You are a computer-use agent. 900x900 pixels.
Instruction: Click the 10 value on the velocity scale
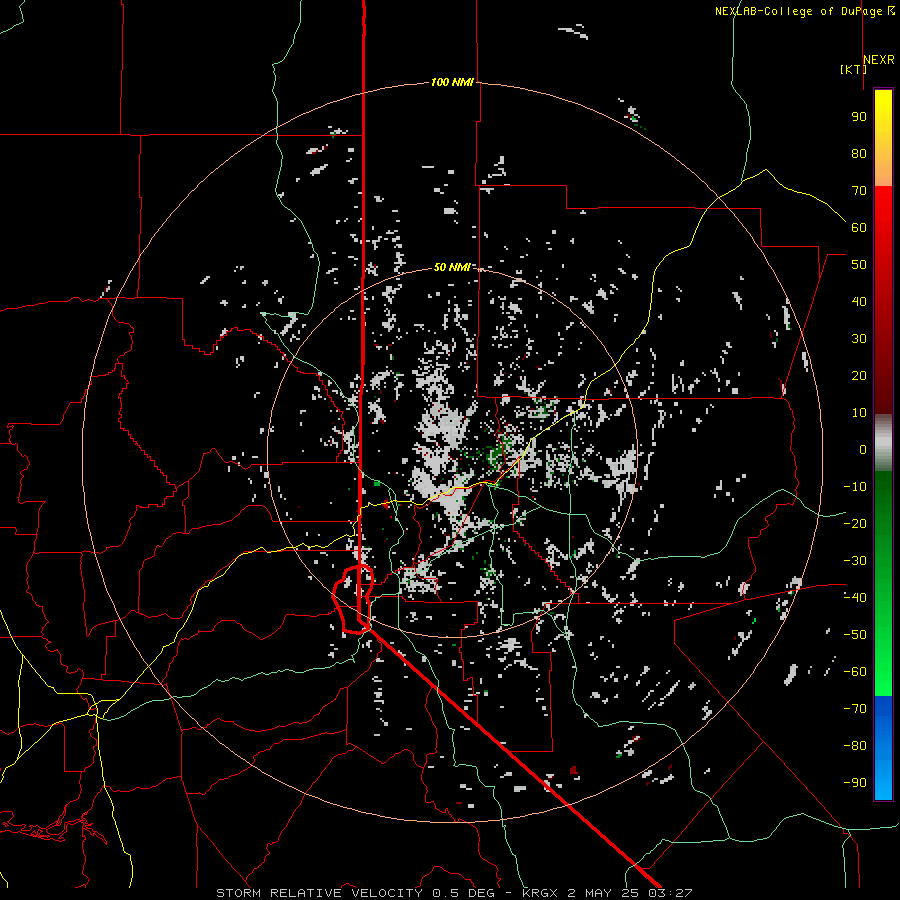click(x=859, y=413)
